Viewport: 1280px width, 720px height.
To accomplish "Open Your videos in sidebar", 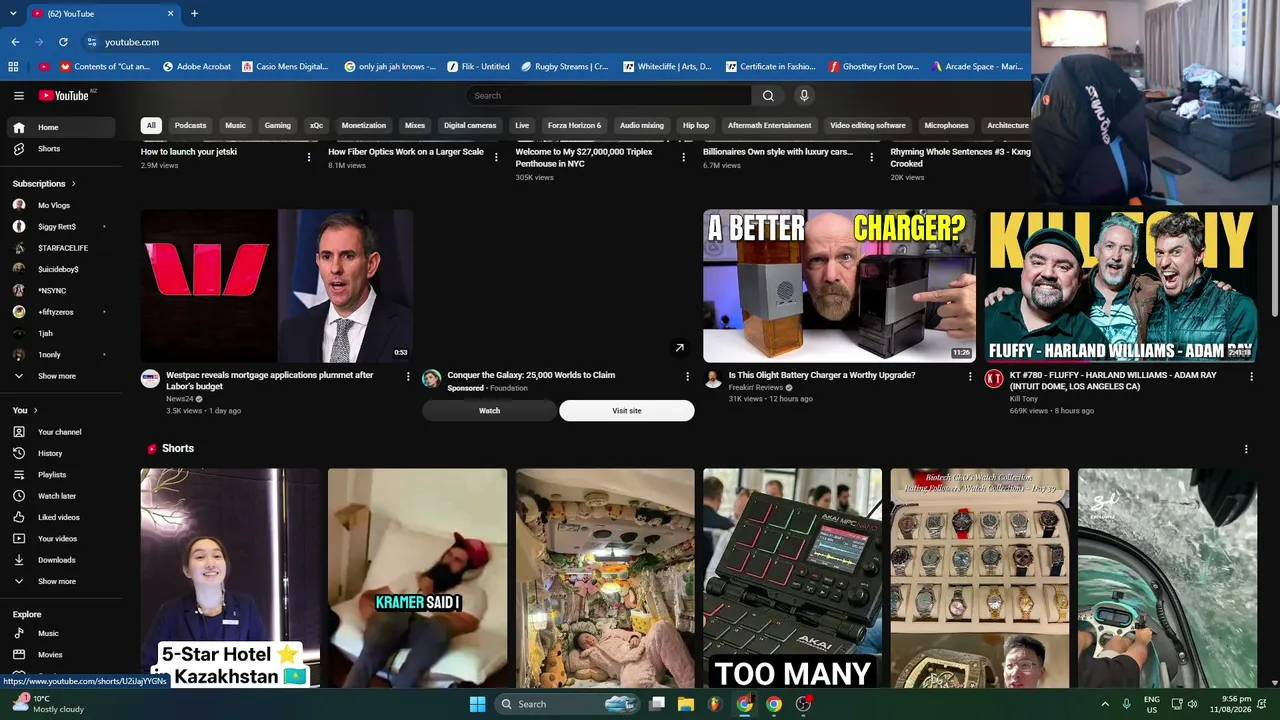I will 60,539.
